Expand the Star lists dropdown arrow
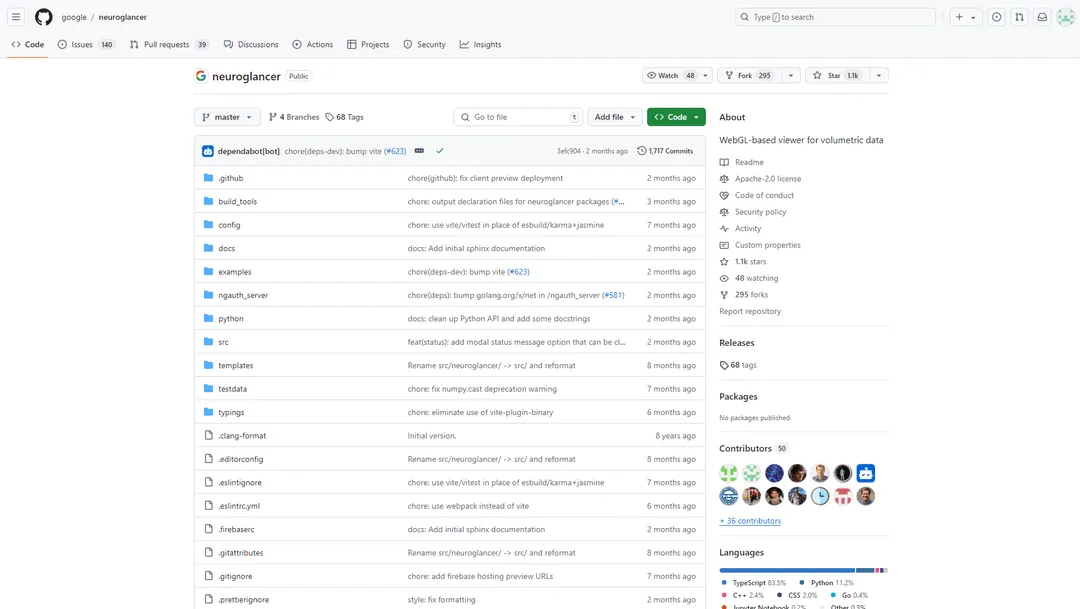Viewport: 1080px width, 609px height. click(879, 76)
